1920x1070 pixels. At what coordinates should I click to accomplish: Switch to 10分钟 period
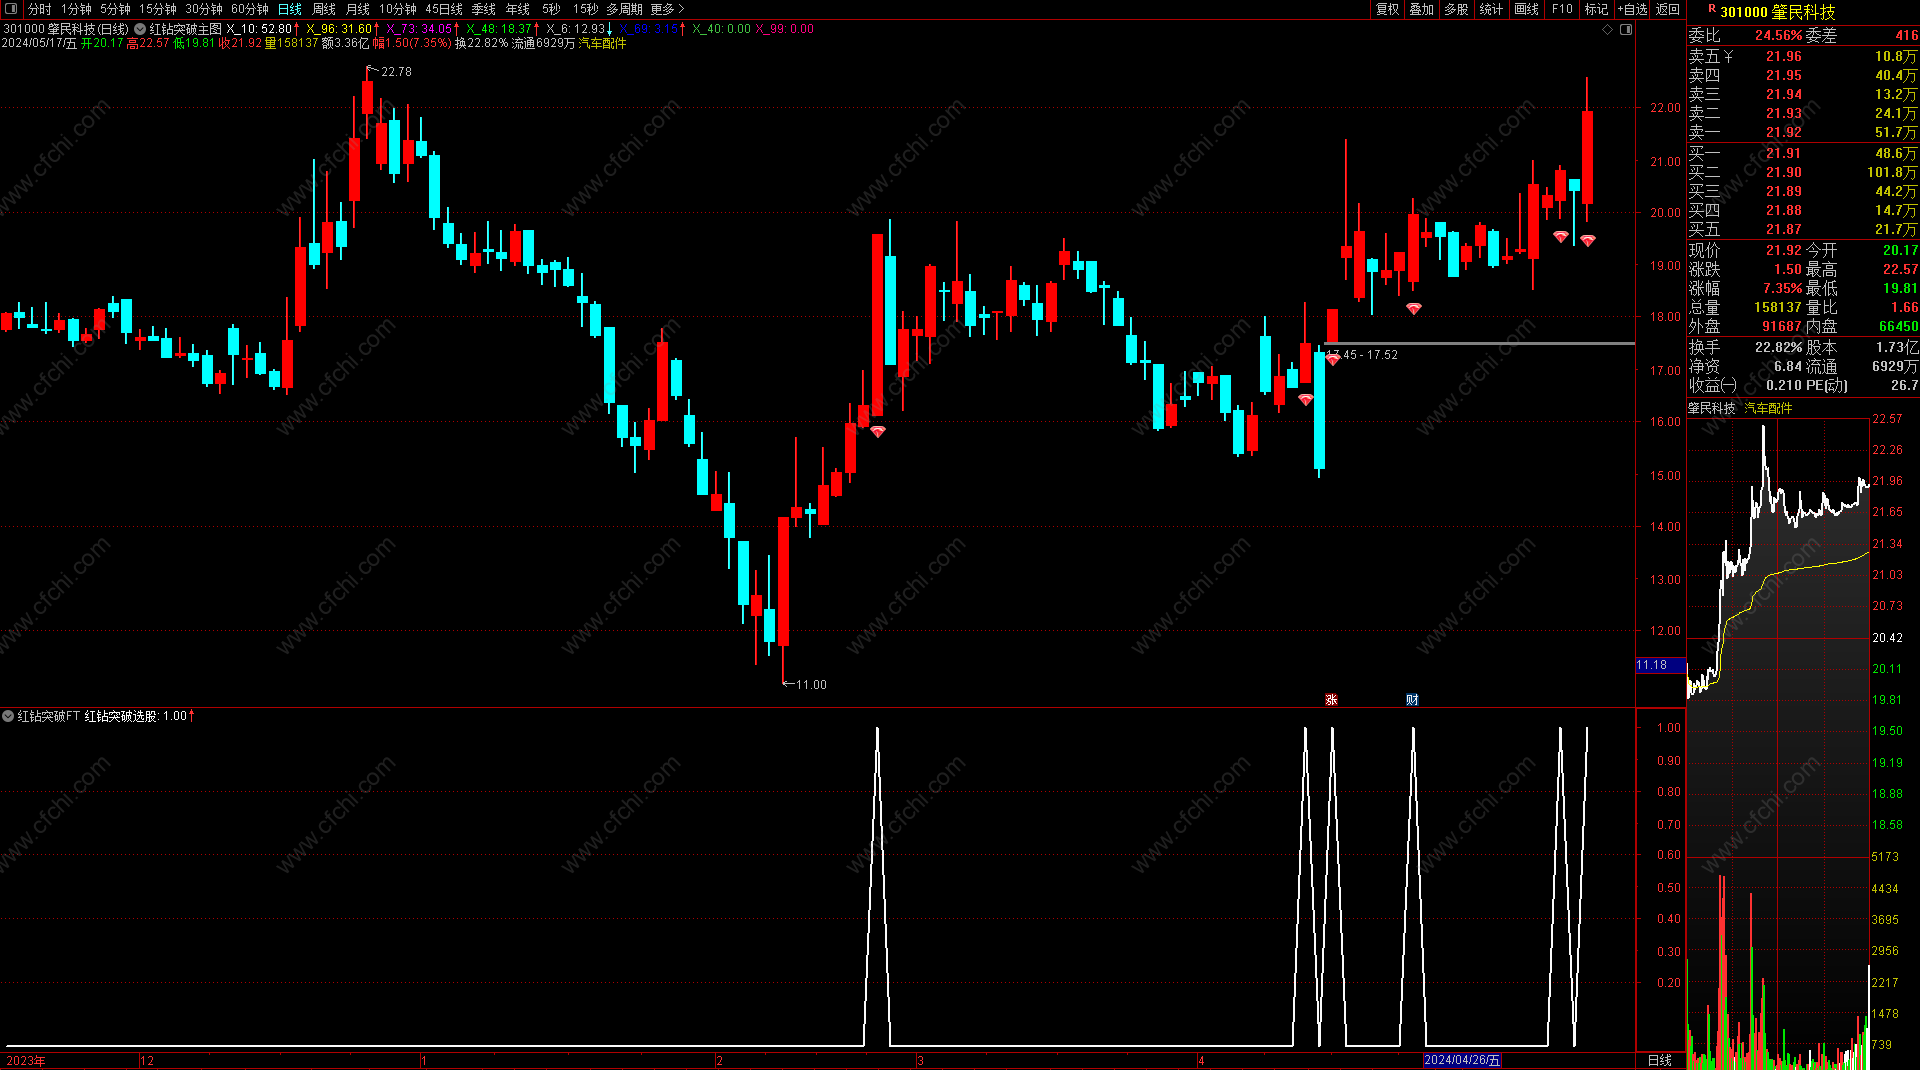click(x=398, y=9)
